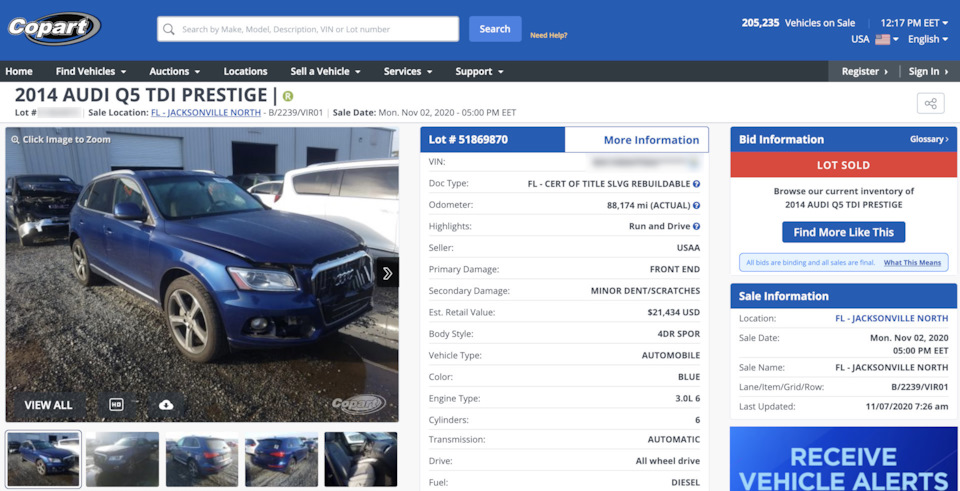This screenshot has height=491, width=960.
Task: Click the next image arrow on photo
Action: [387, 273]
